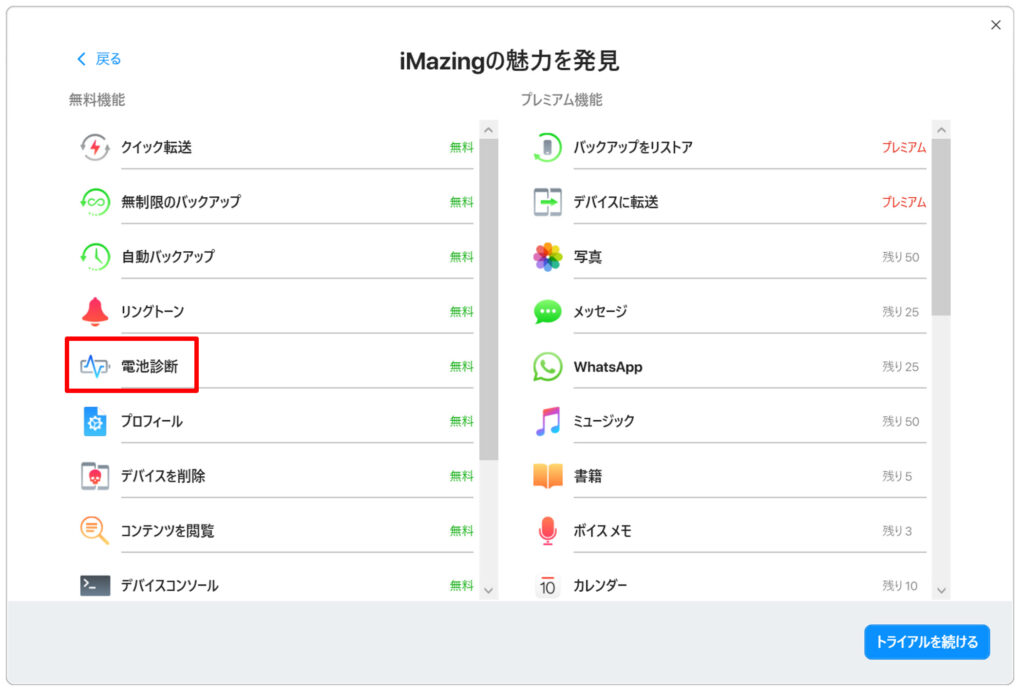Click the restore backup (バックアップをリストア) icon
This screenshot has width=1024, height=691.
coord(547,147)
